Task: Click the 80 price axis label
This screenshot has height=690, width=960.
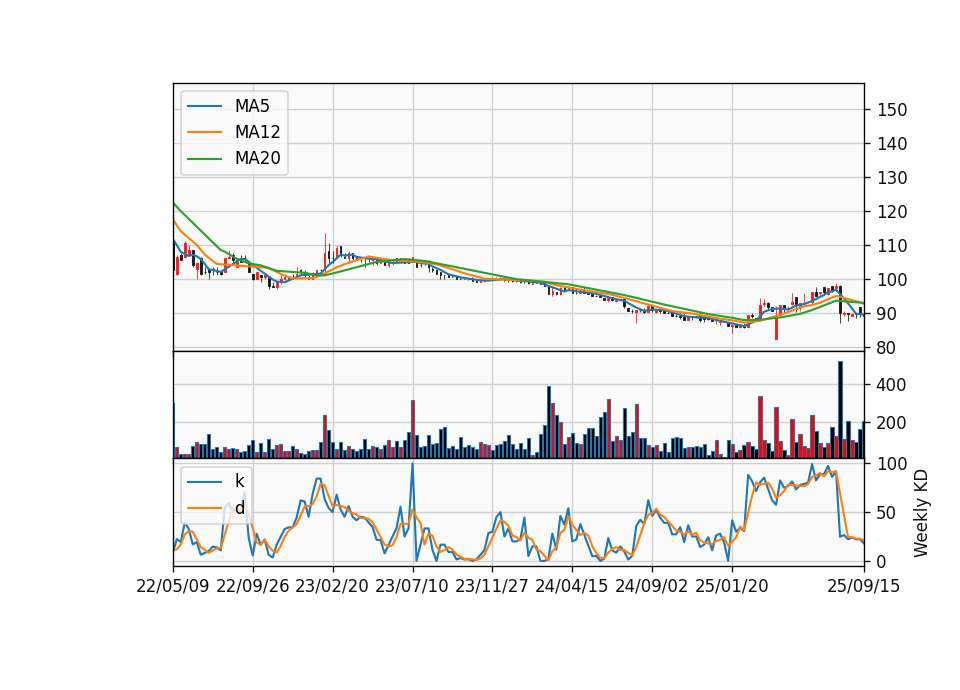Action: coord(887,348)
